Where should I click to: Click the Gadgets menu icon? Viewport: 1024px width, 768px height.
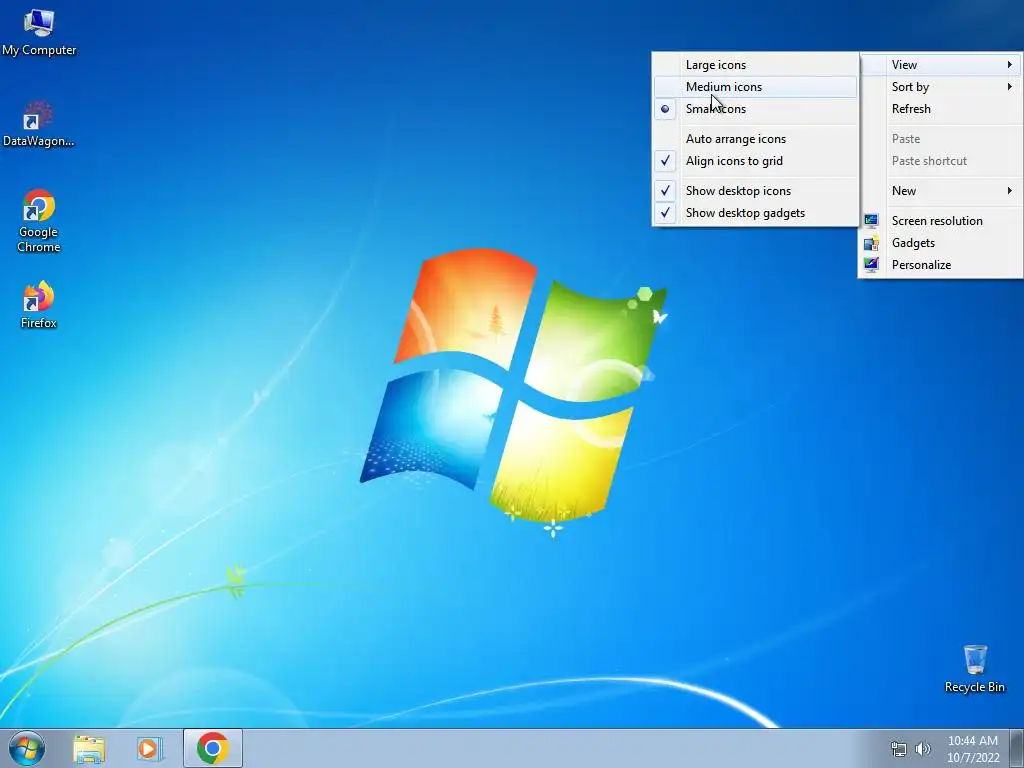(871, 243)
